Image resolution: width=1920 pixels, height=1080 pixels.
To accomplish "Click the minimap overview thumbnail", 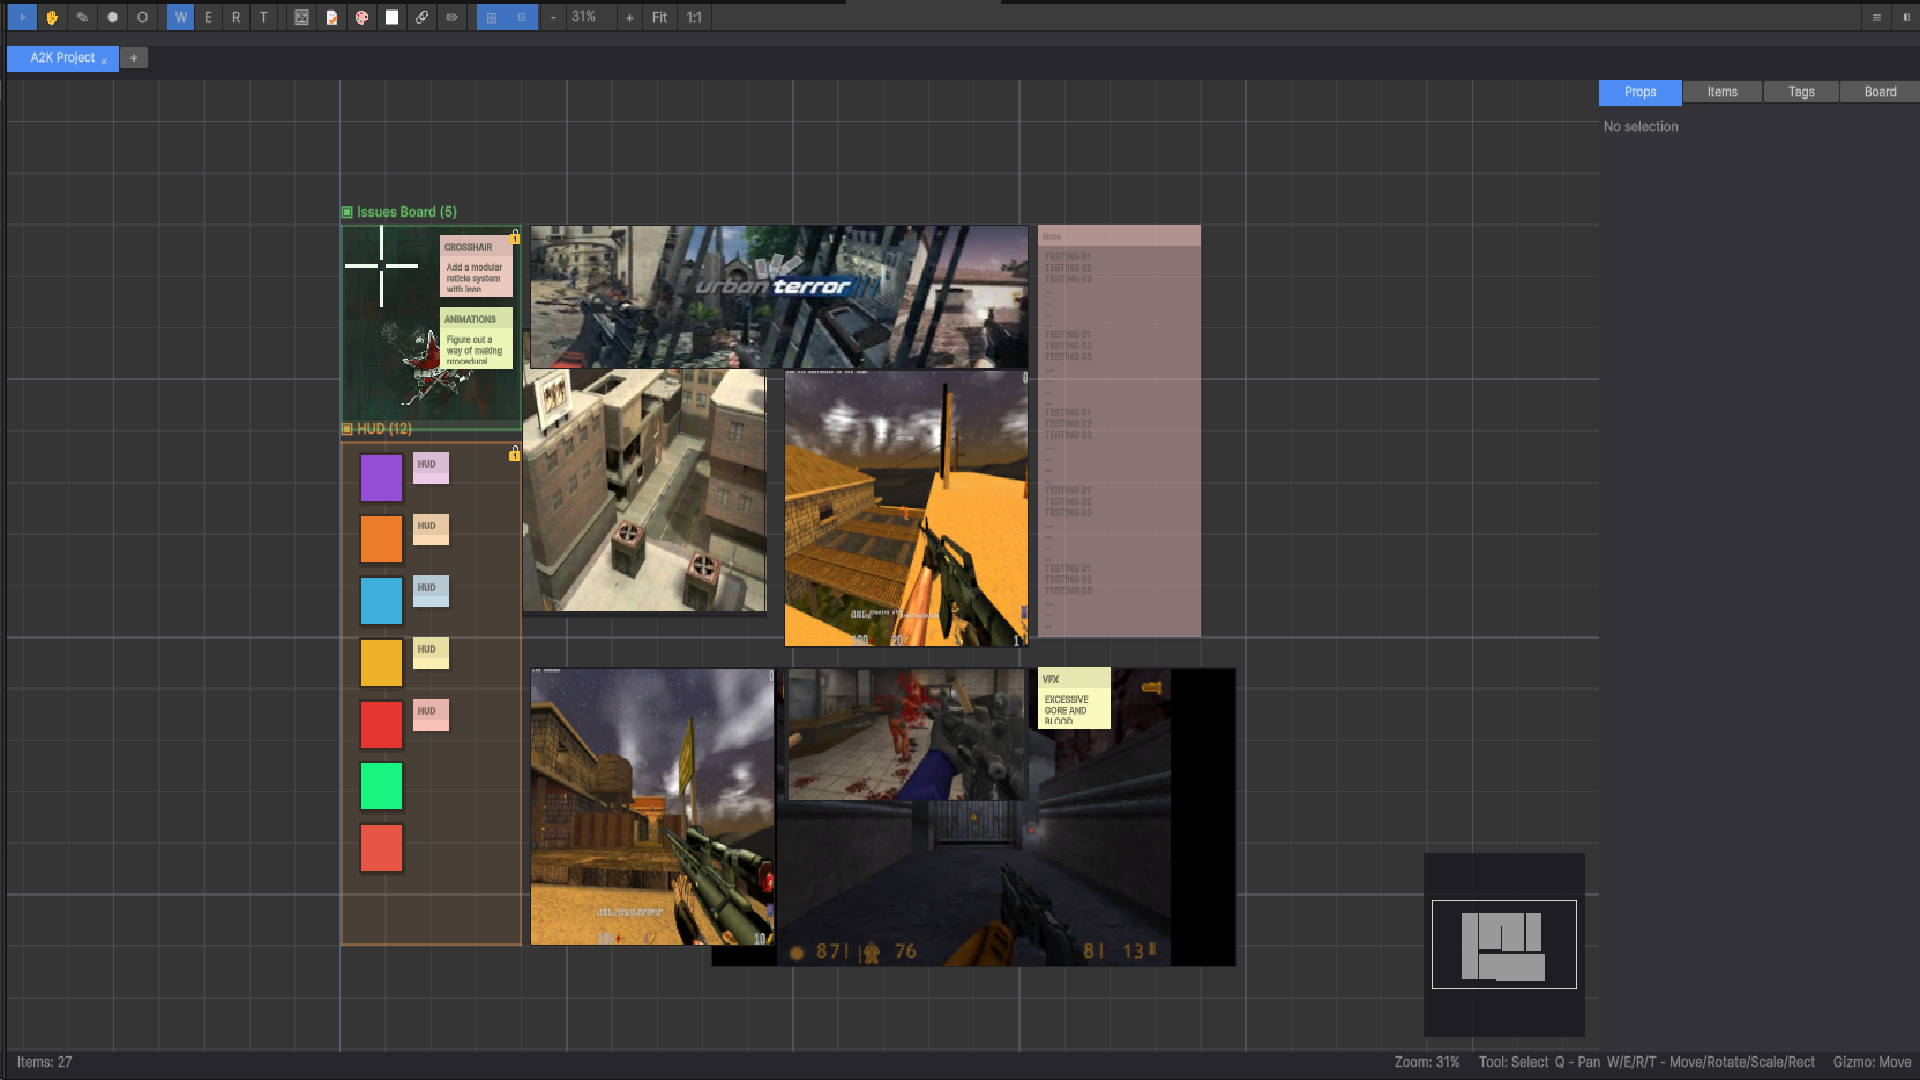I will [x=1503, y=944].
